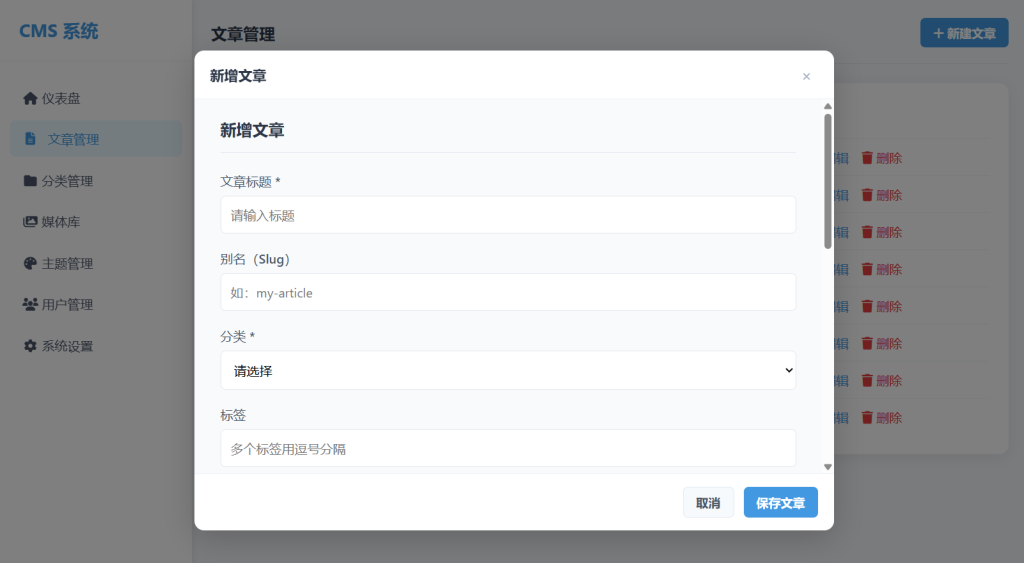Screen dimensions: 1024x563
Task: Click the document icon for 文章管理
Action: coord(30,139)
